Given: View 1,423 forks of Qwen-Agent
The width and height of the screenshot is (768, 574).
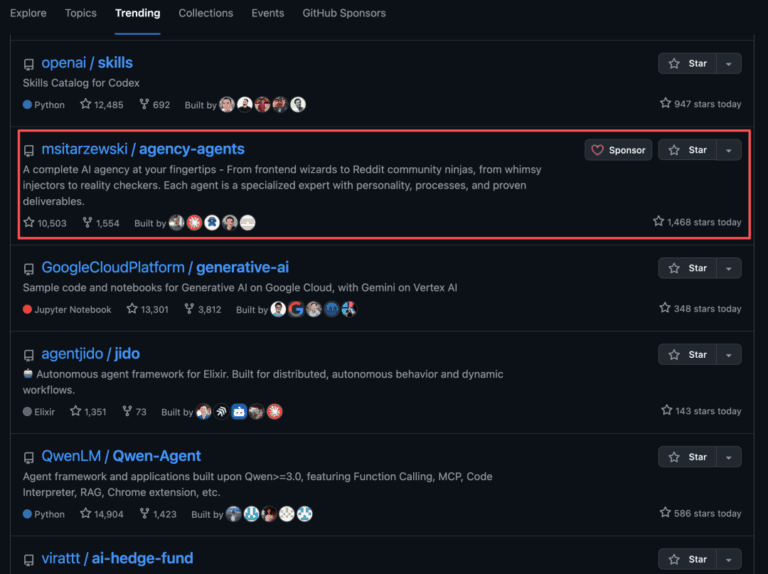Looking at the screenshot, I should point(158,514).
